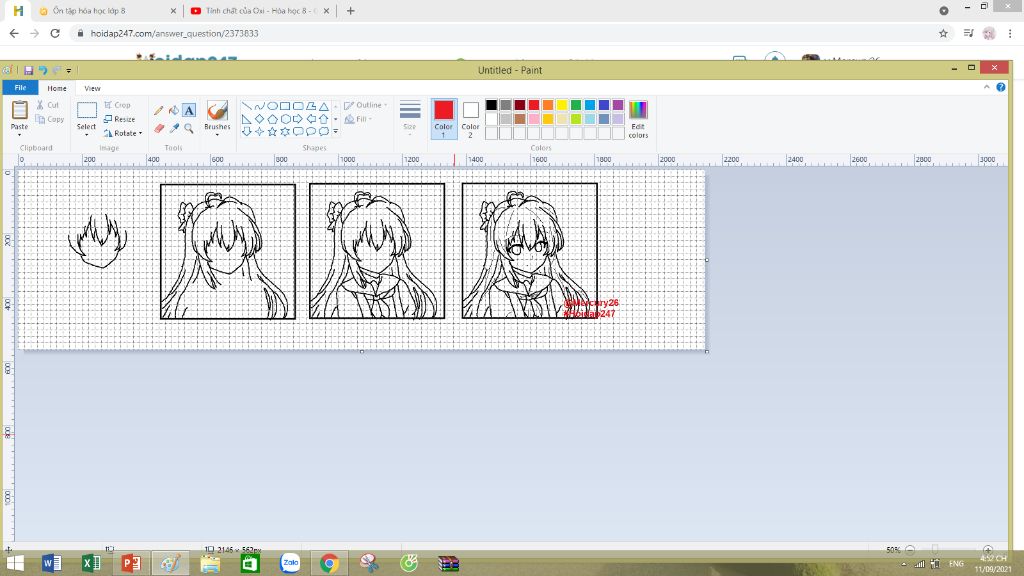Choose the Line shape
1024x576 pixels.
(247, 106)
